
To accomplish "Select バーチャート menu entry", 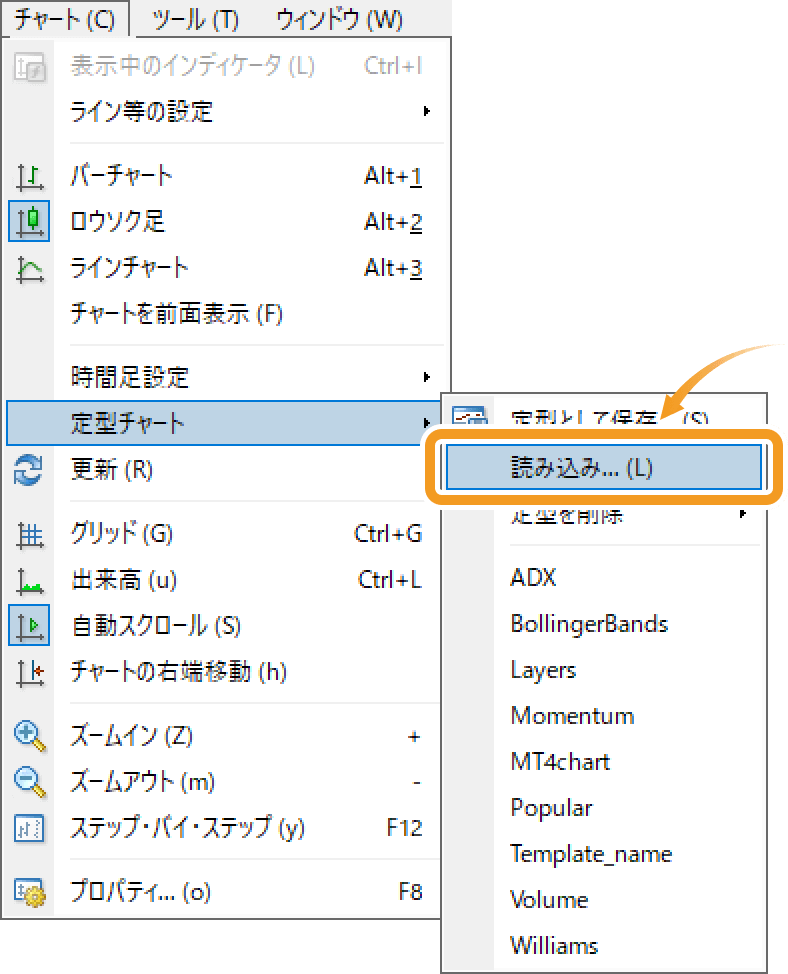I will [227, 176].
